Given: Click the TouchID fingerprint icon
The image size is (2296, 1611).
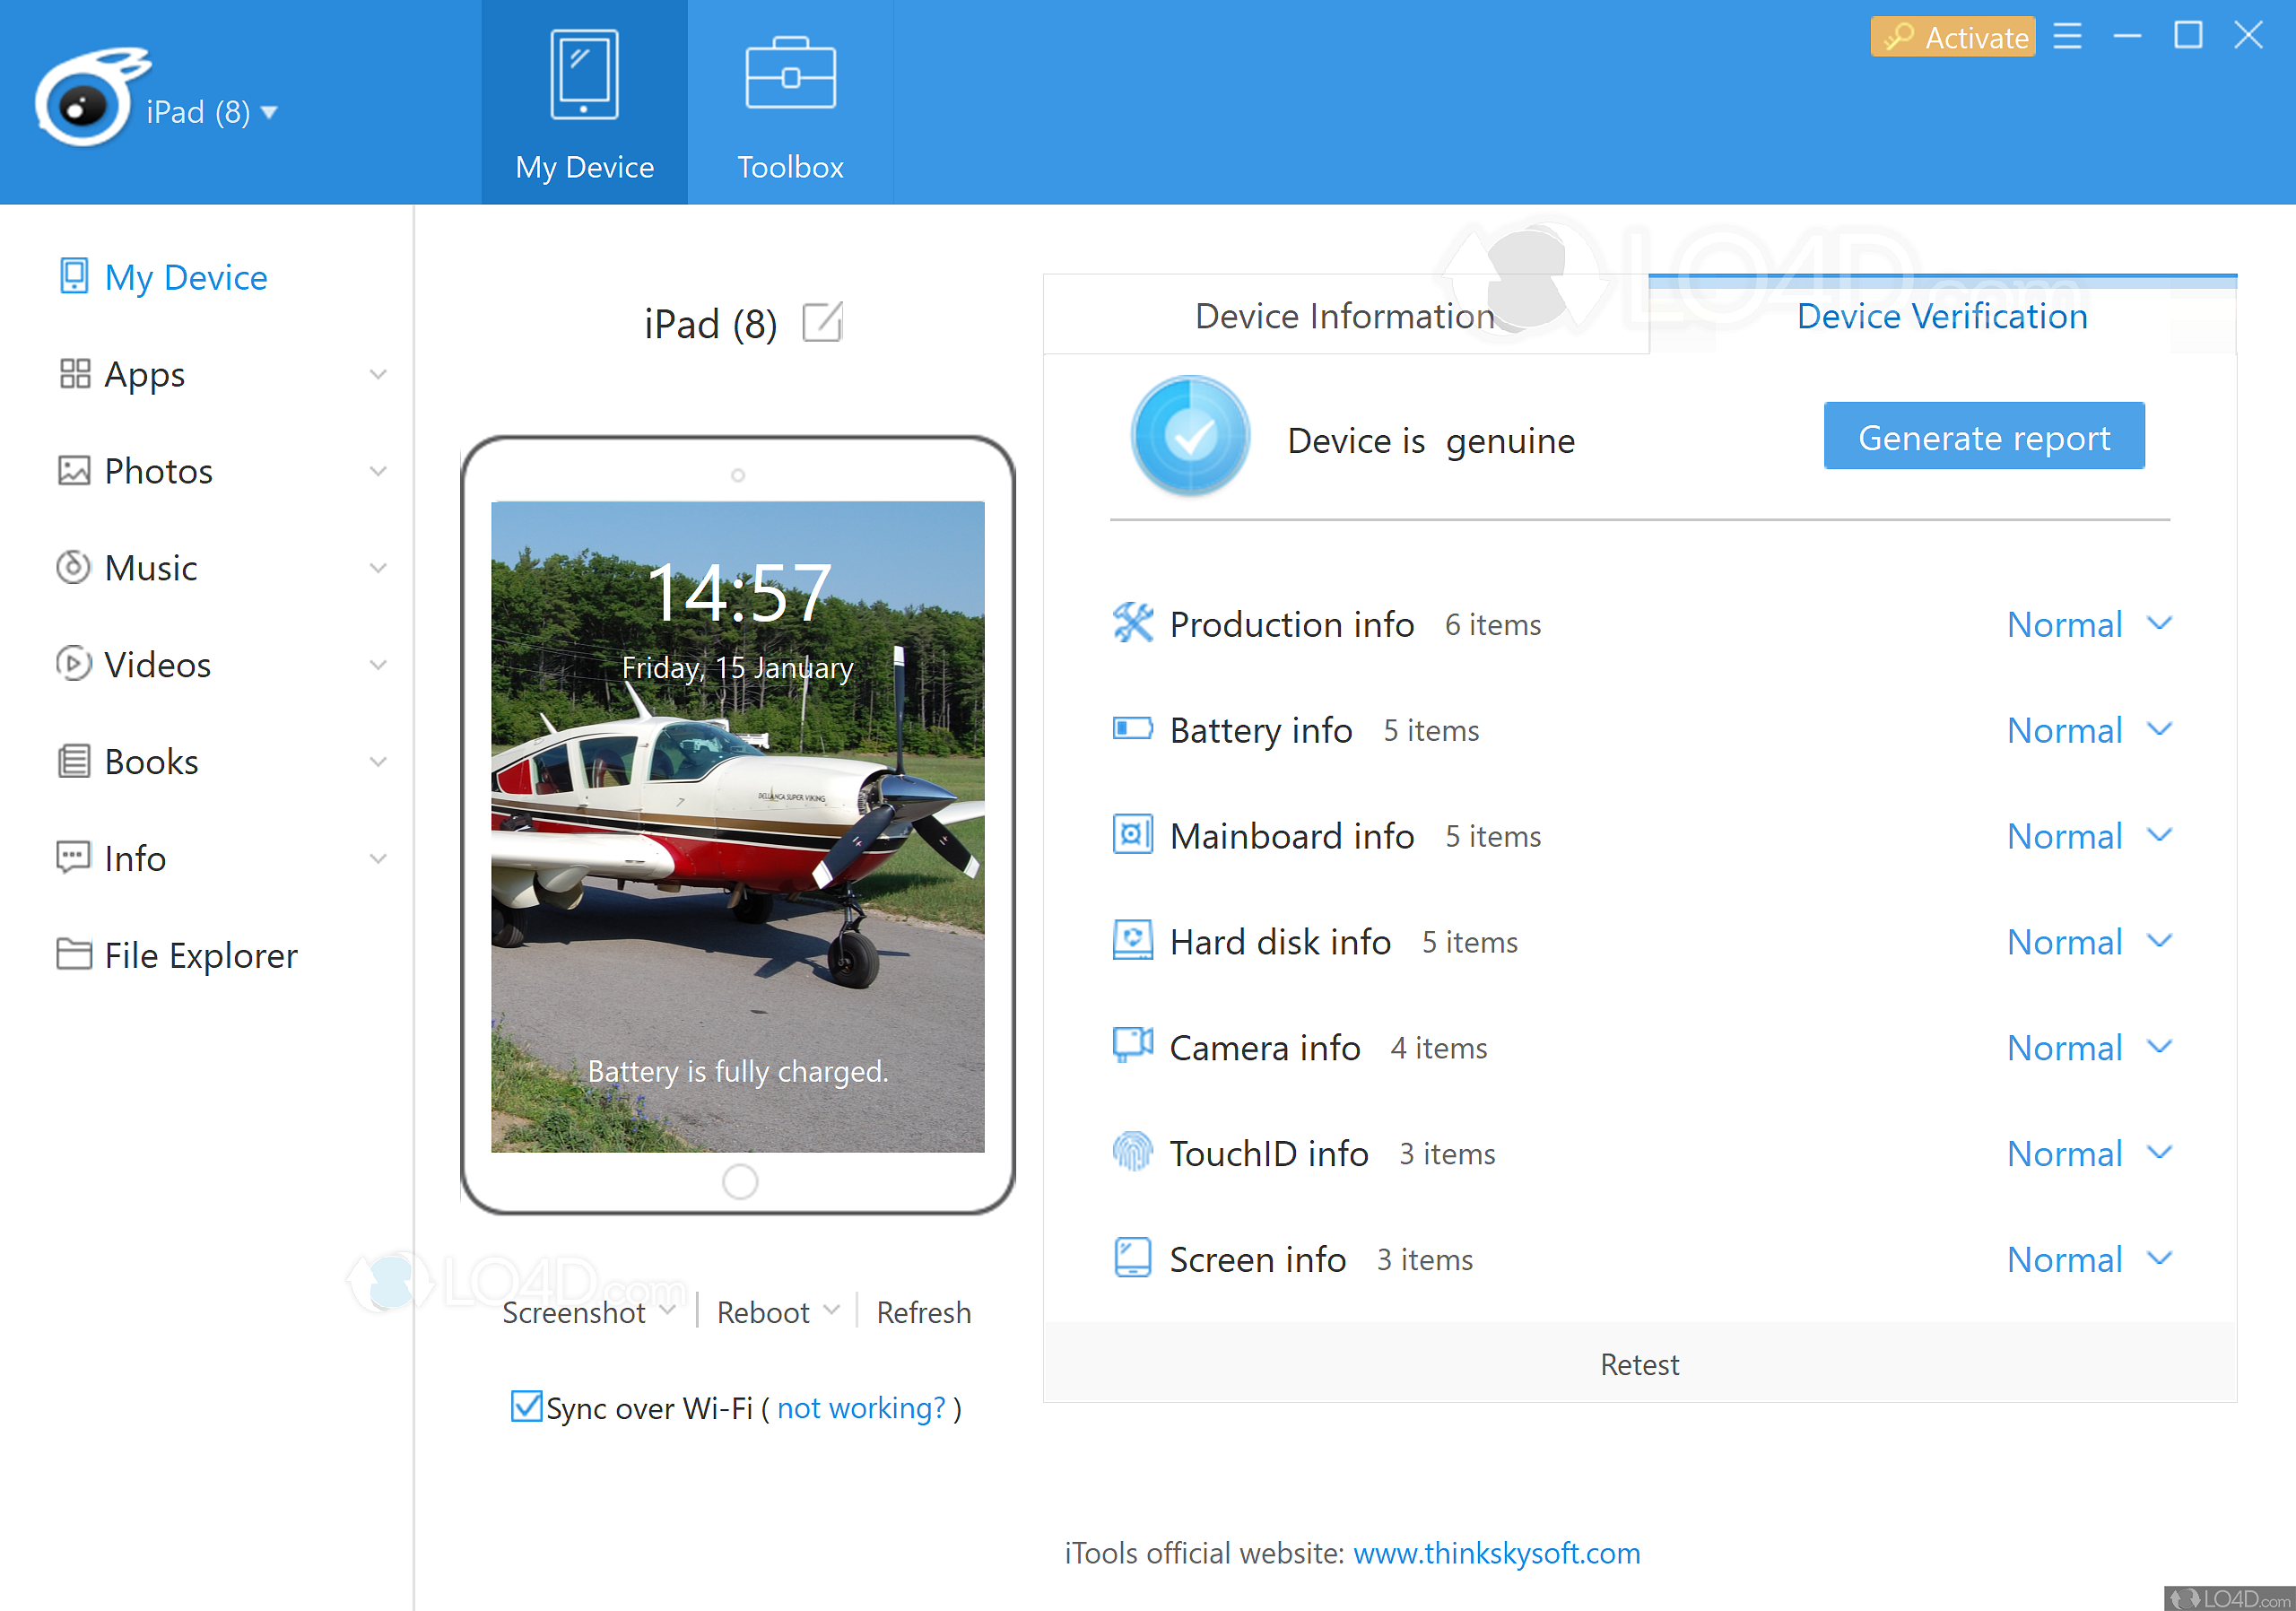Looking at the screenshot, I should point(1132,1152).
